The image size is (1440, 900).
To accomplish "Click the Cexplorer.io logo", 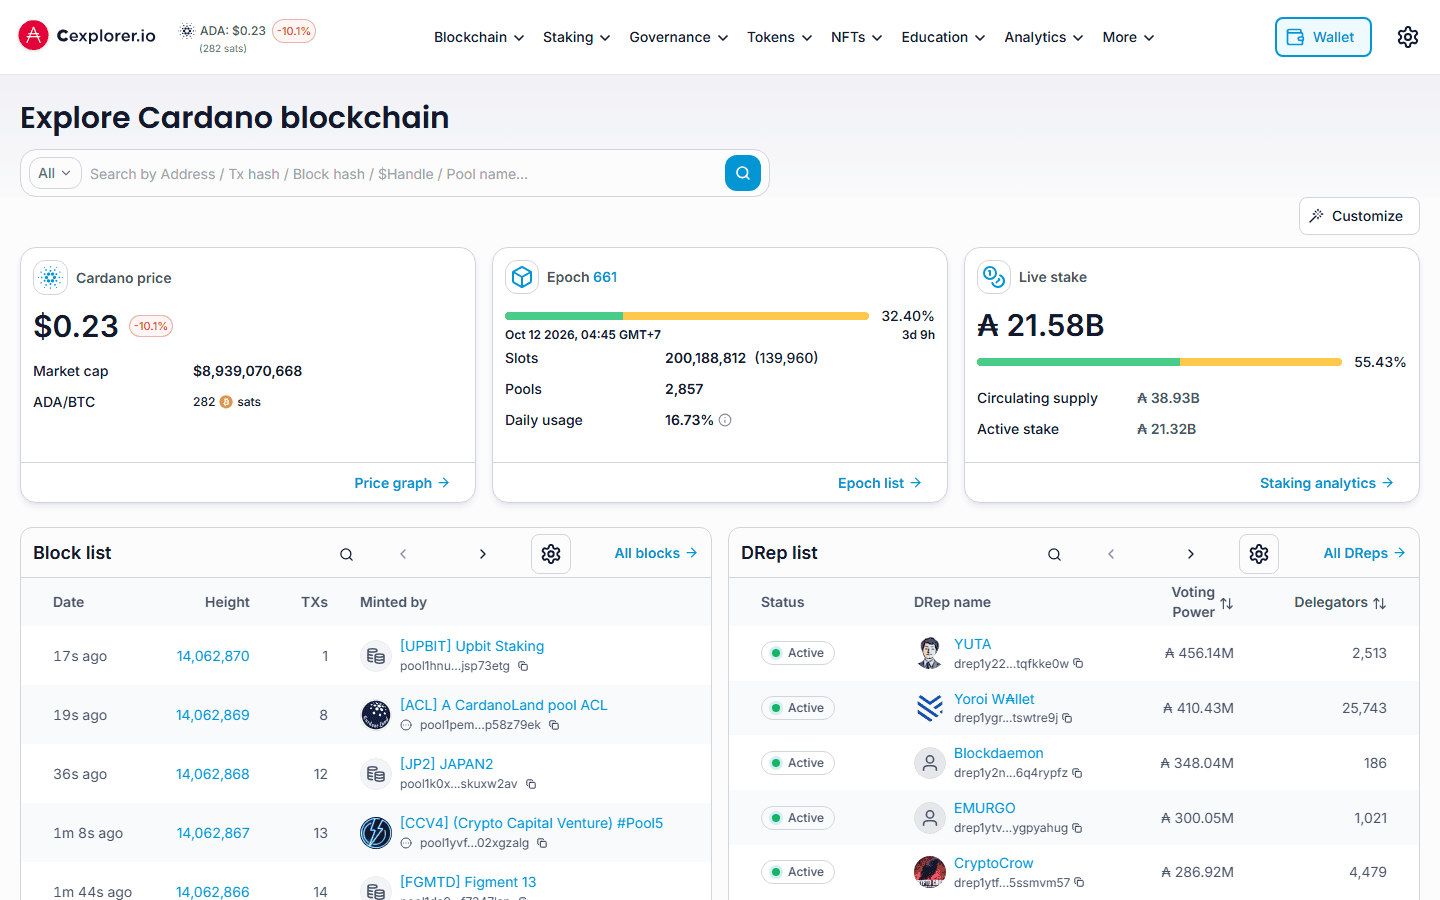I will tap(87, 36).
